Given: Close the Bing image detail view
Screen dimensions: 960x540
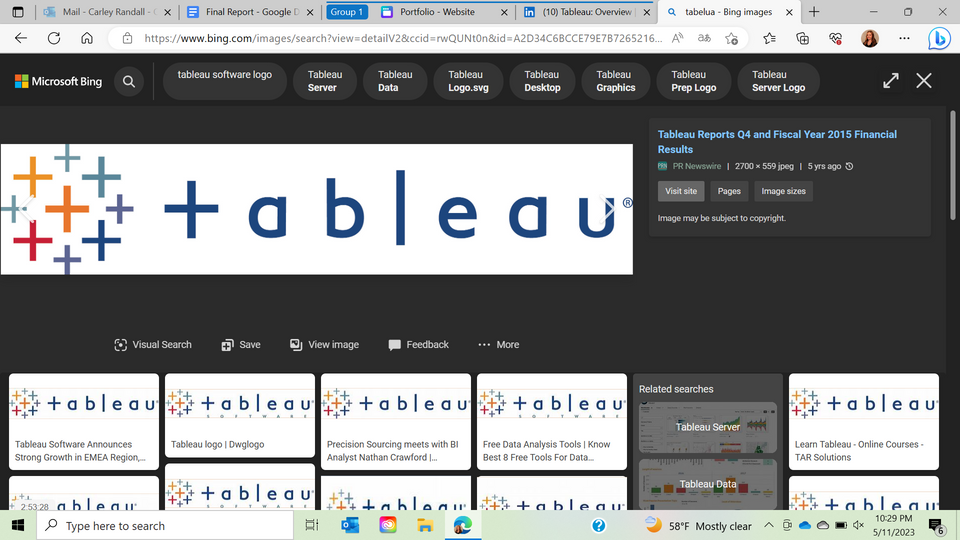Looking at the screenshot, I should pos(924,81).
